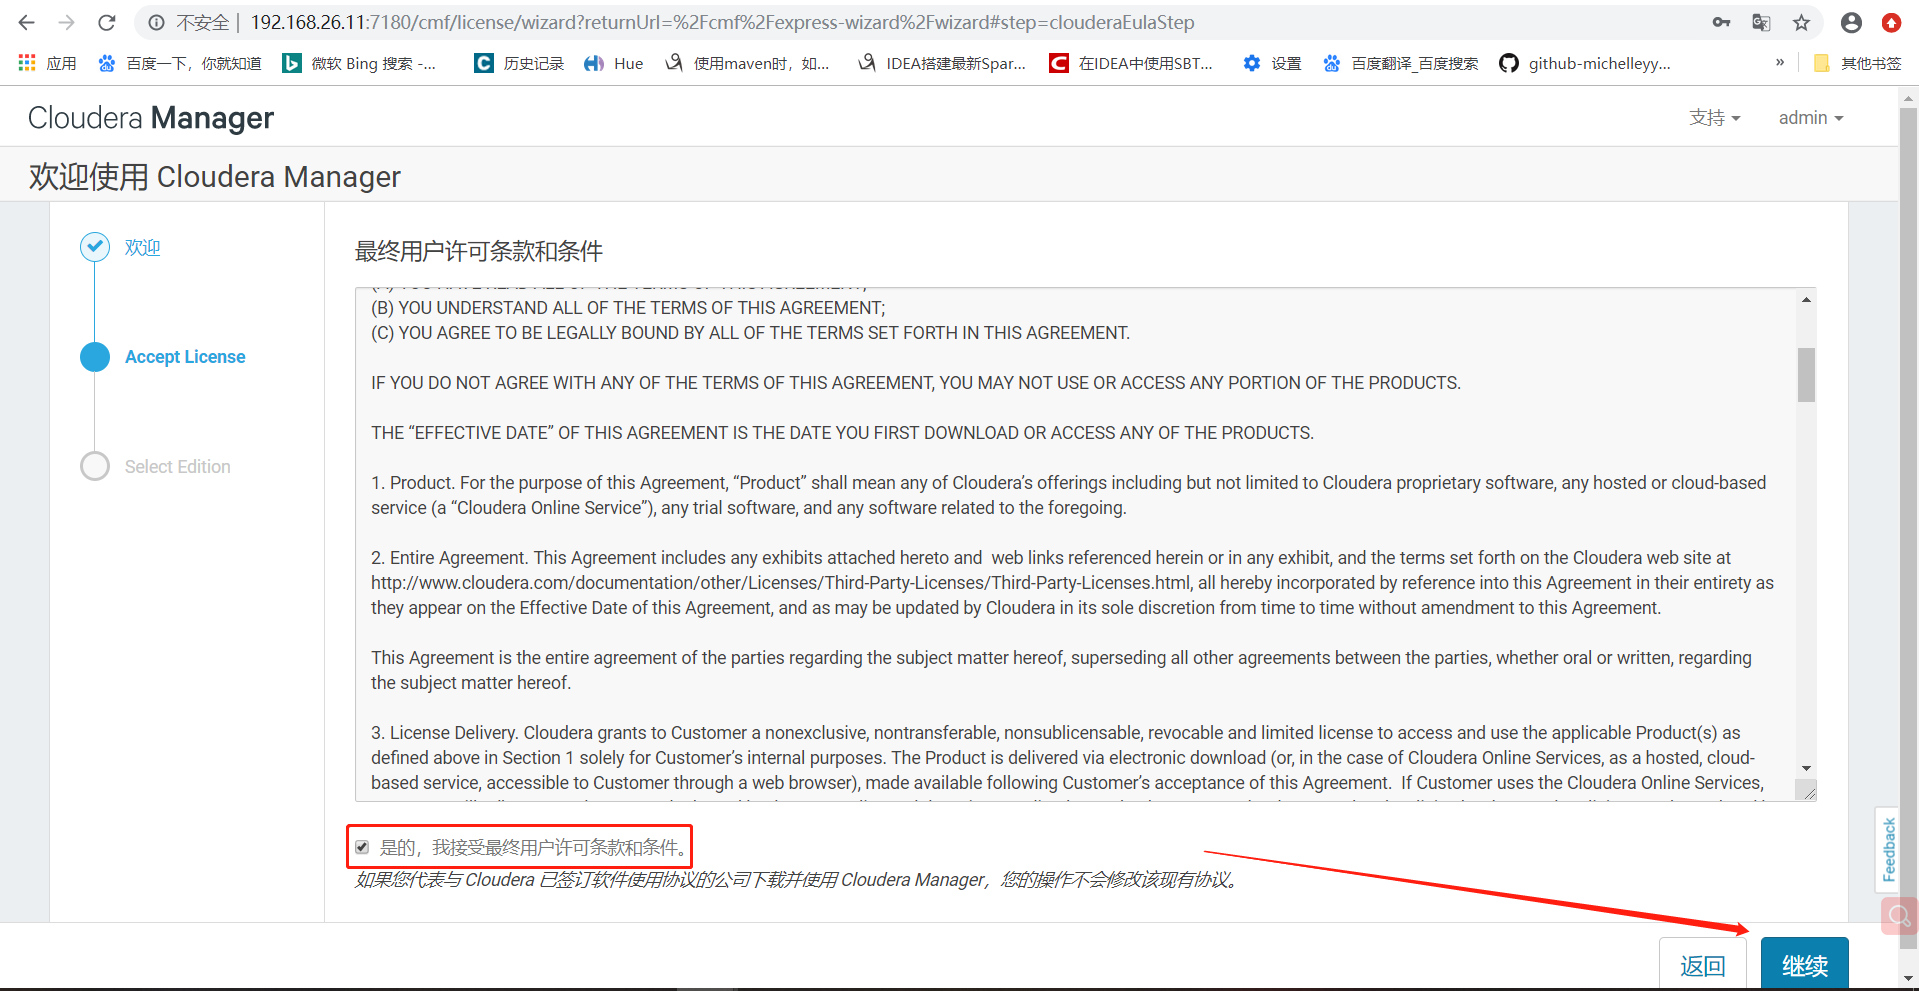Screen dimensions: 1919x991
Task: Bookmark this page with star icon
Action: [1801, 22]
